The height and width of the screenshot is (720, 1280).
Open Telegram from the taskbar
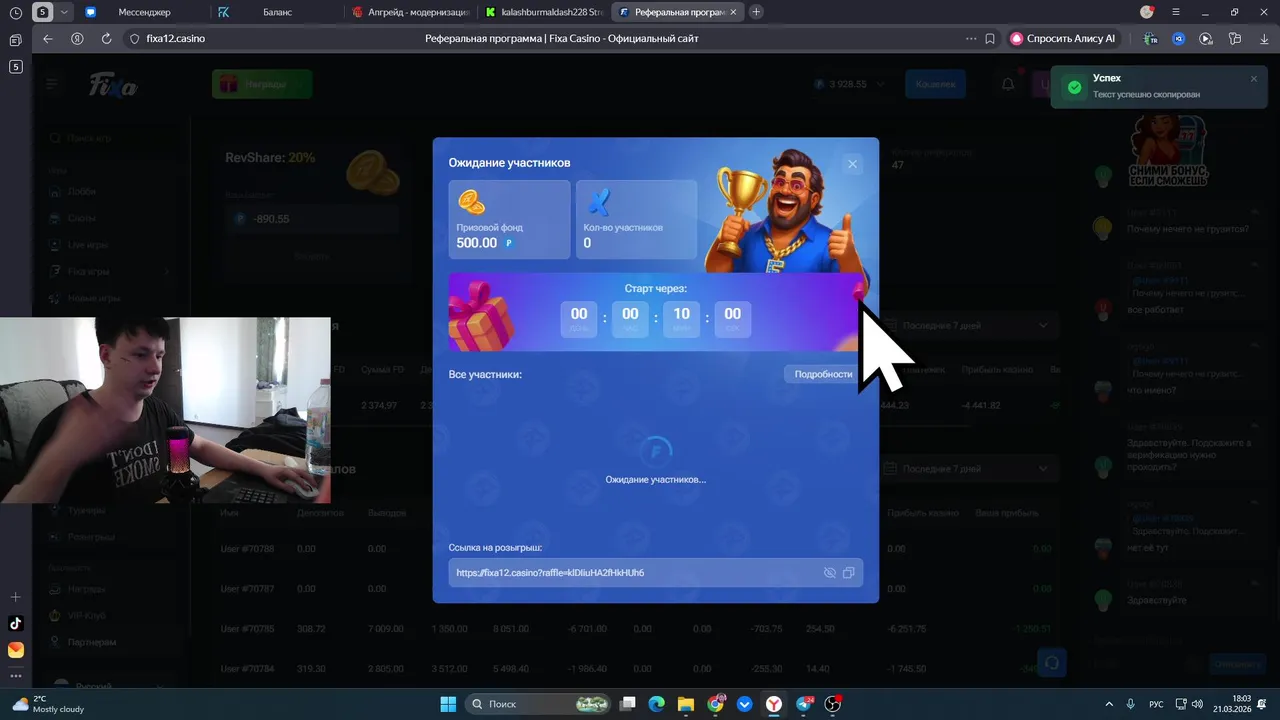804,704
